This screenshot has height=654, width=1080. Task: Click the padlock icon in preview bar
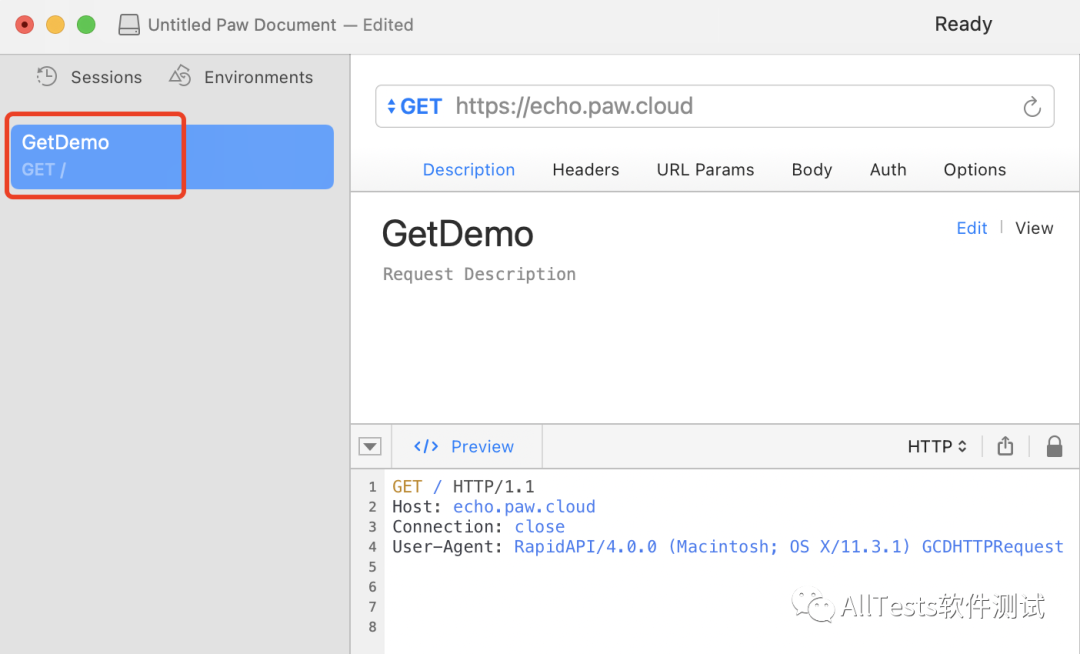pos(1054,447)
